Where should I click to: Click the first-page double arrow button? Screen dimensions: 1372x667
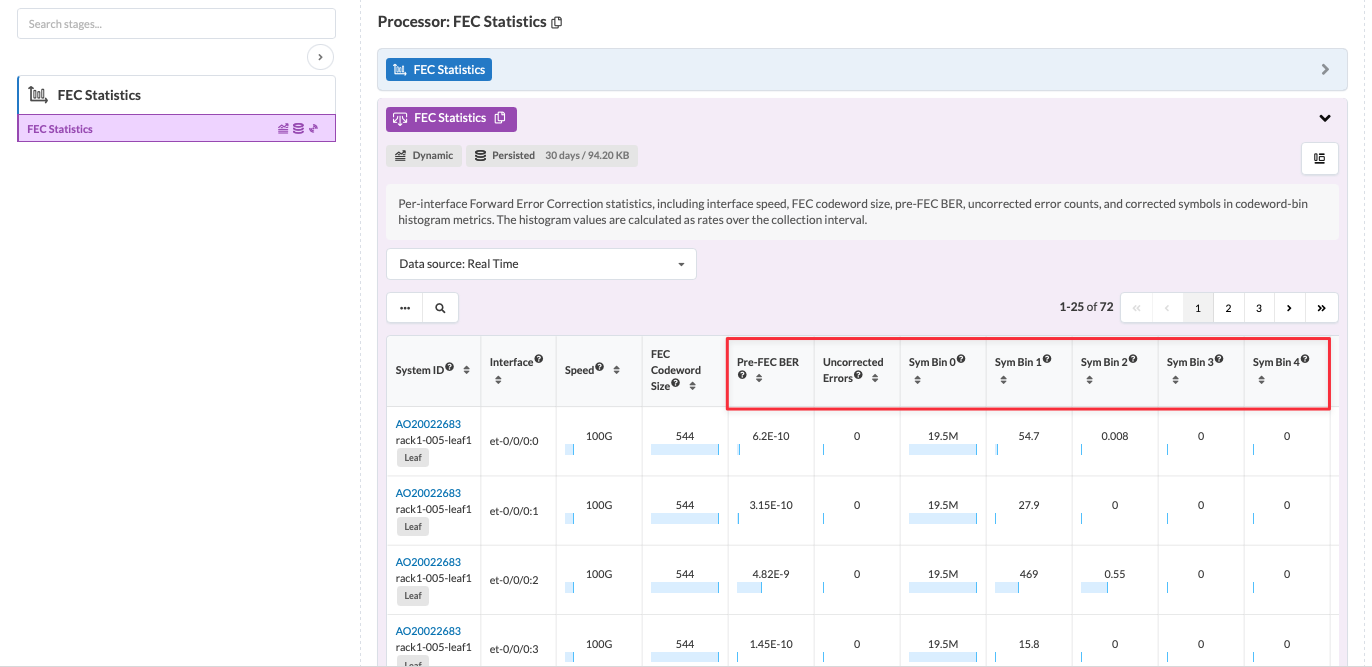(x=1137, y=308)
